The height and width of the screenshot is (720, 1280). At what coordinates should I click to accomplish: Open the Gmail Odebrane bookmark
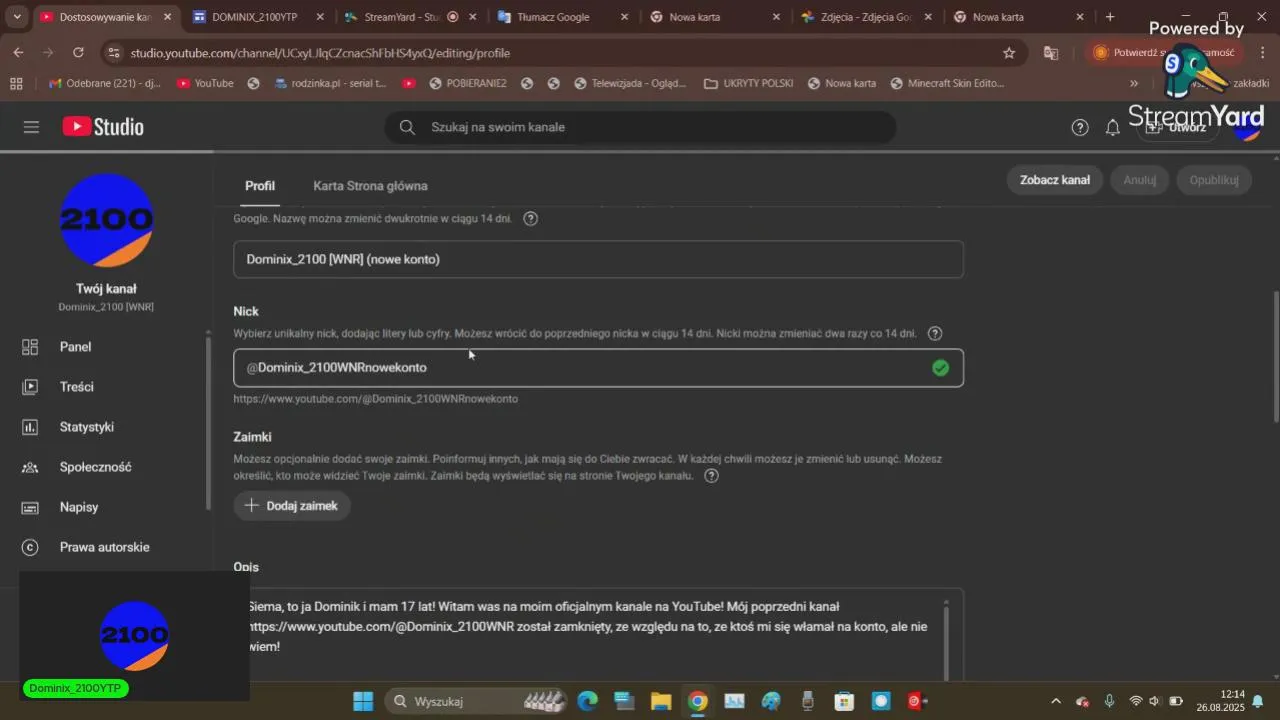tap(104, 83)
